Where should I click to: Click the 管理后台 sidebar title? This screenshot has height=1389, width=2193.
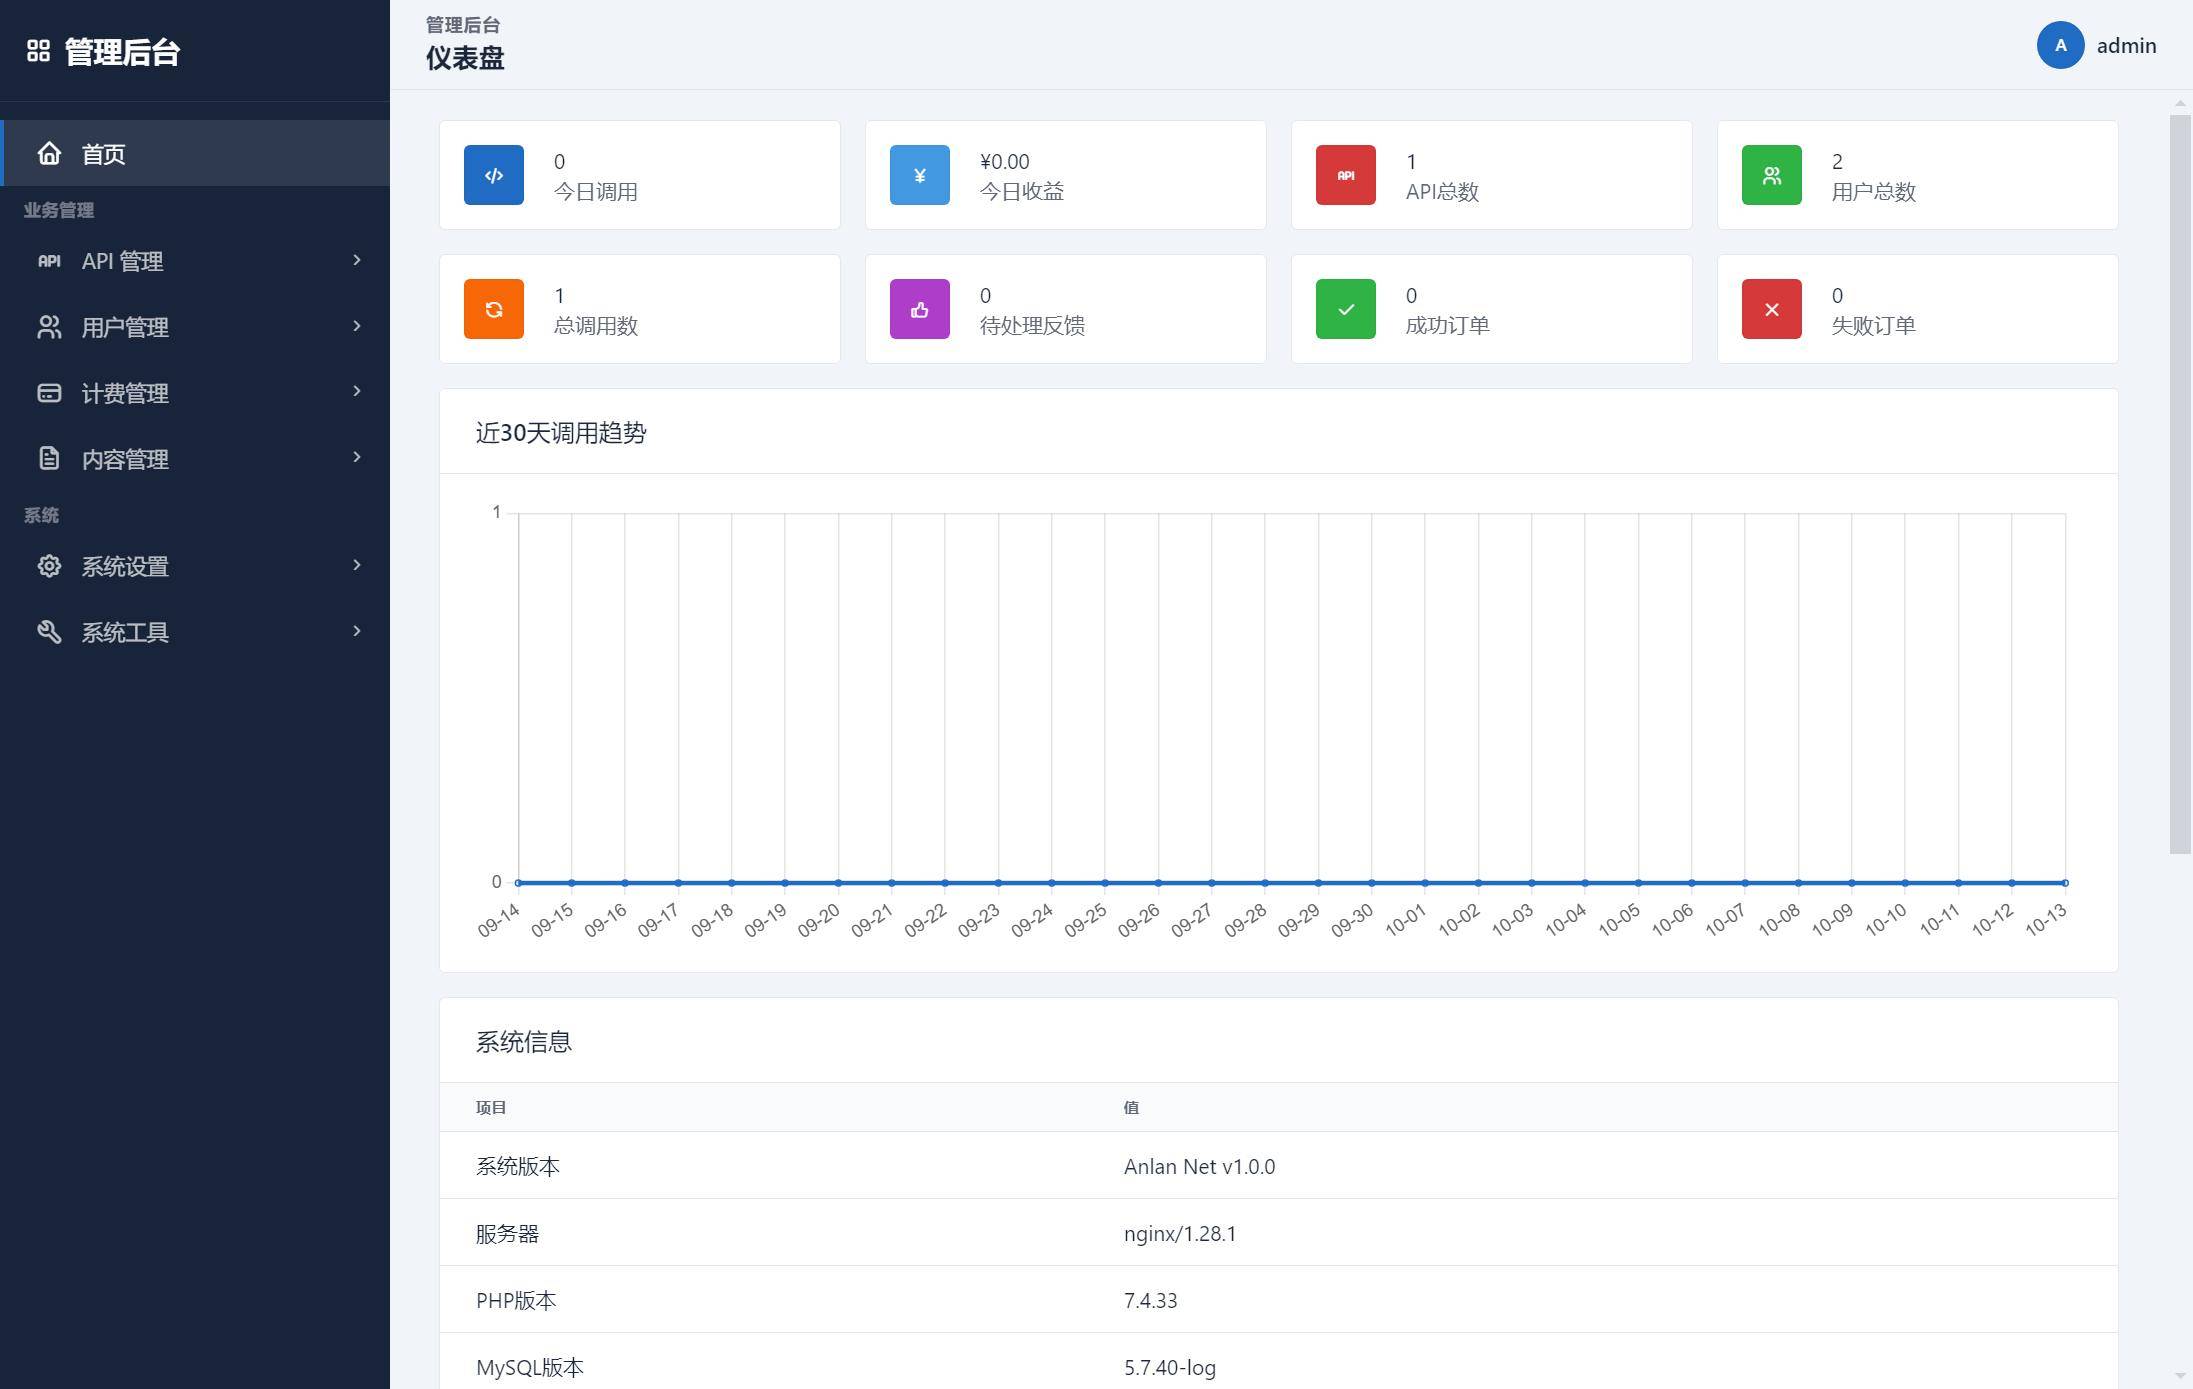coord(122,52)
